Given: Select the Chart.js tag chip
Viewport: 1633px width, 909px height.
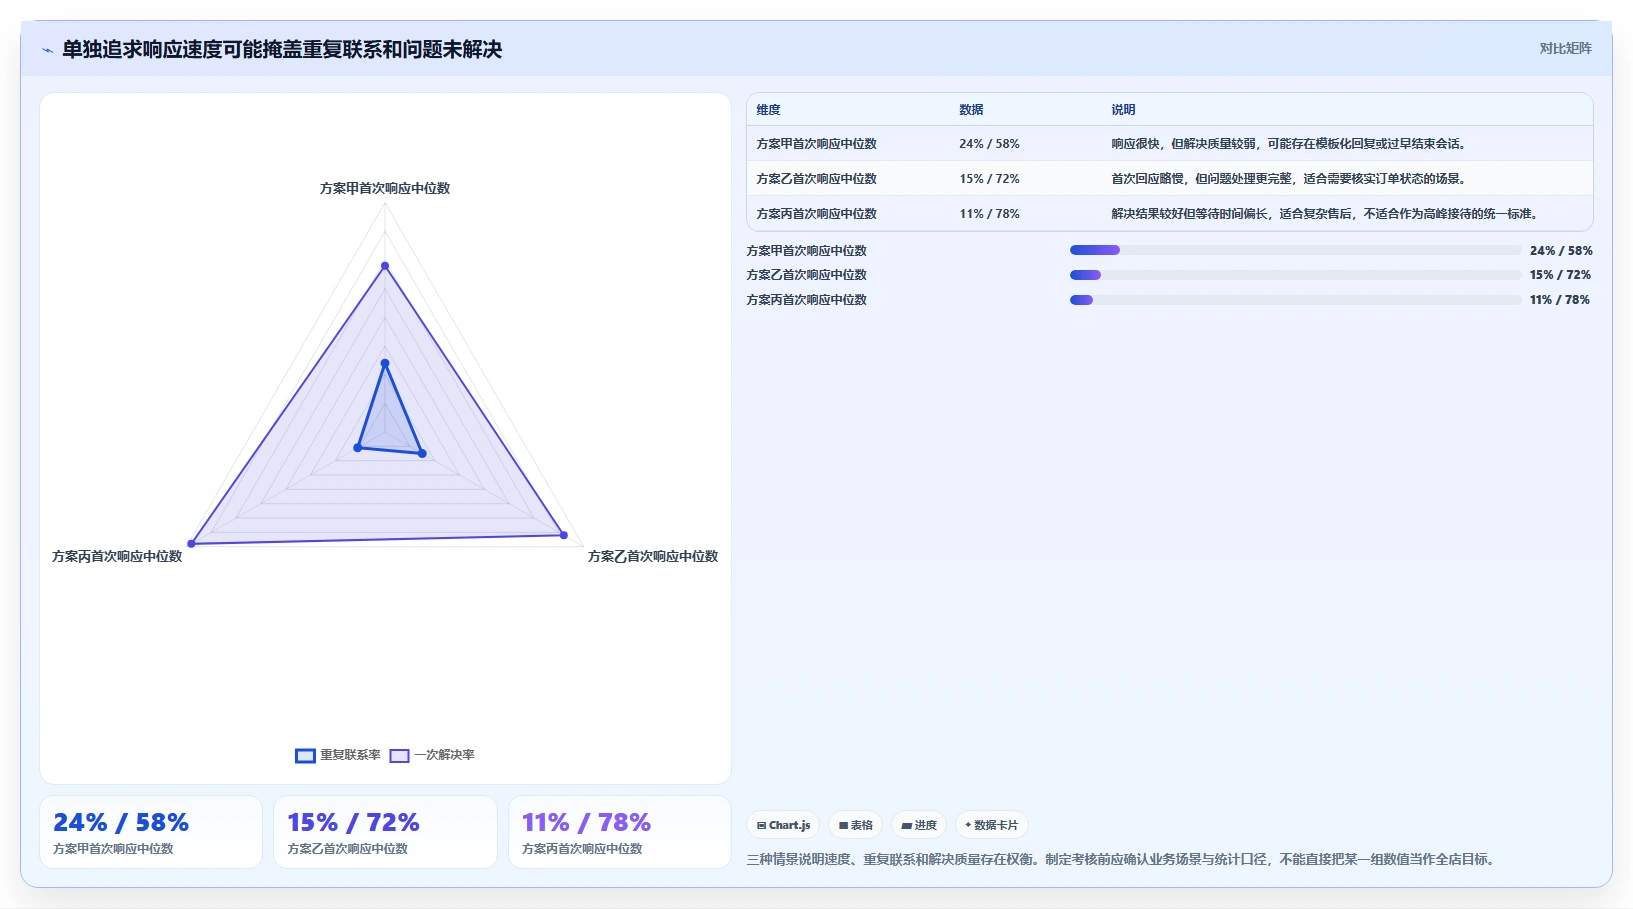Looking at the screenshot, I should click(783, 825).
